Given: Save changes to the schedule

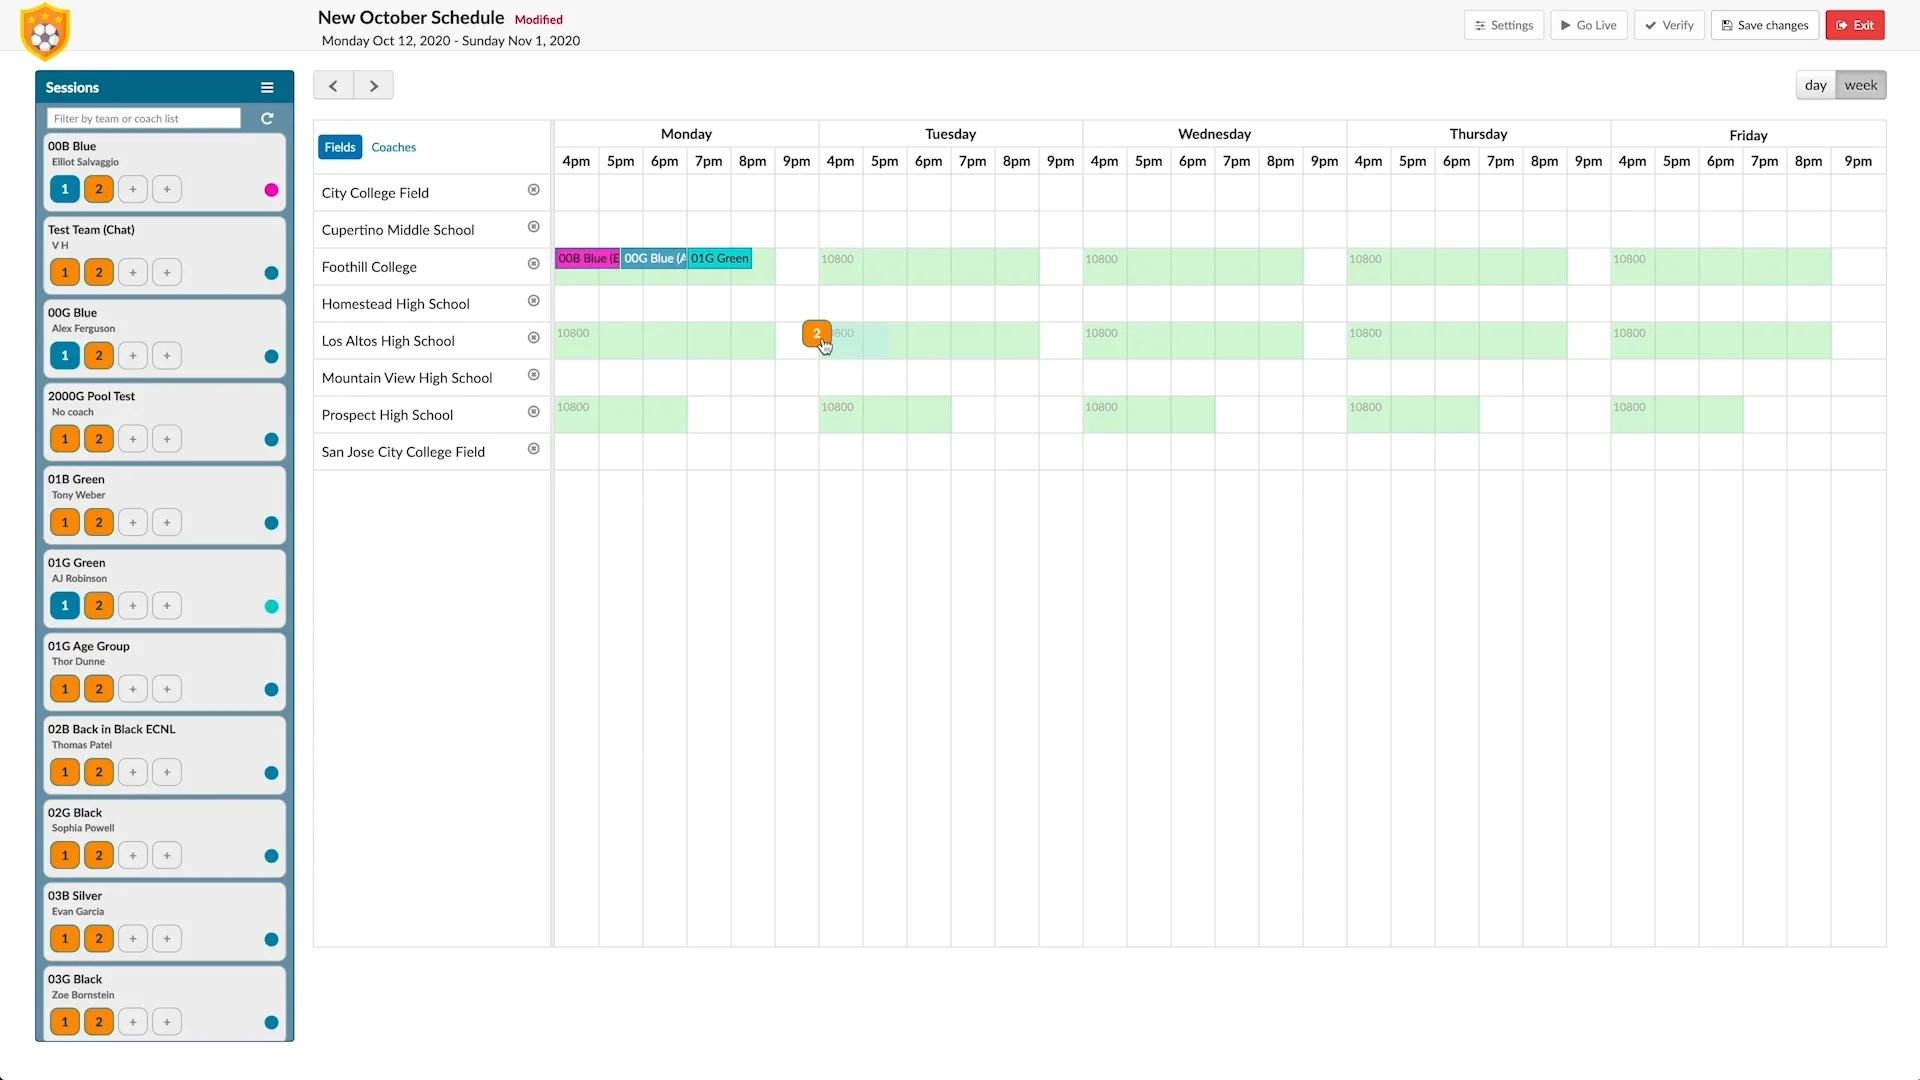Looking at the screenshot, I should [1765, 25].
